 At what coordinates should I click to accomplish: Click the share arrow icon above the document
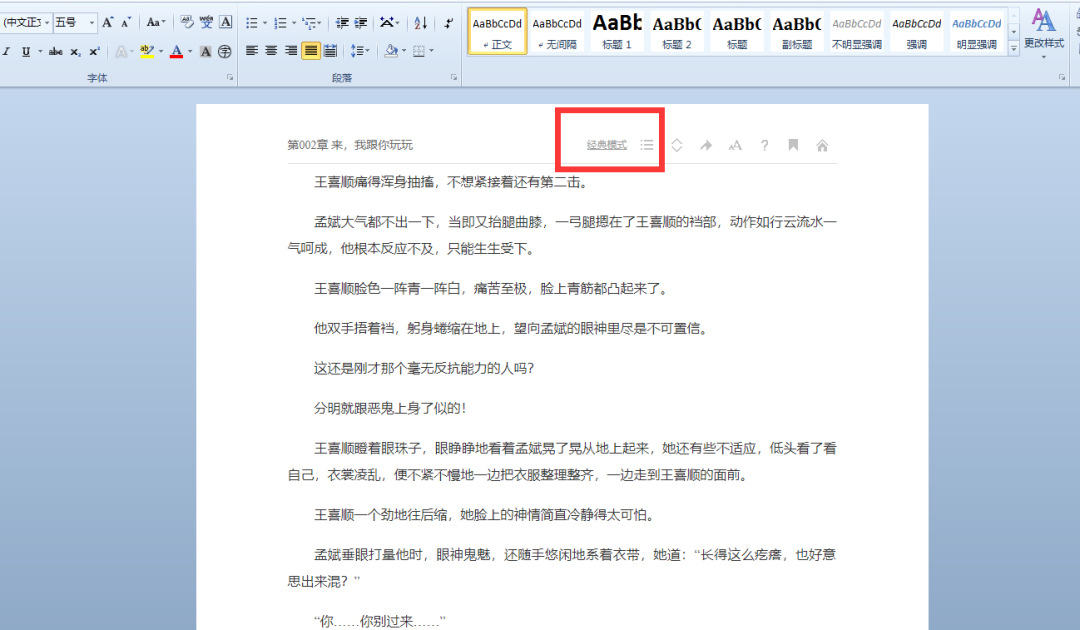pos(706,144)
